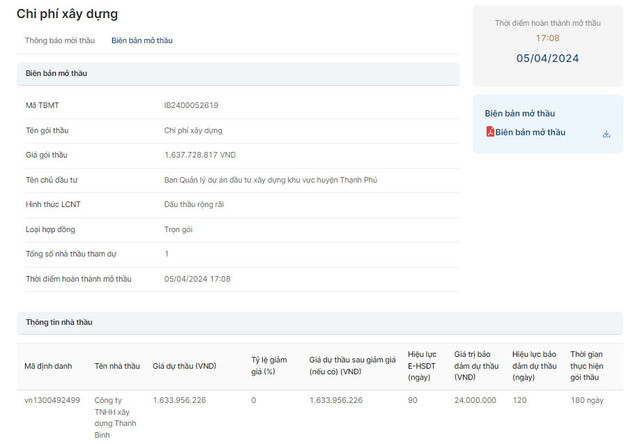
Task: Click the Tên nhà thầu column header
Action: pyautogui.click(x=117, y=366)
